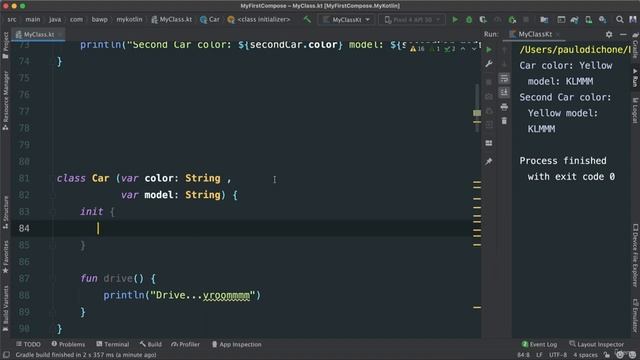The width and height of the screenshot is (640, 360).
Task: Click warning stripe marker beside line 88
Action: [x=477, y=307]
